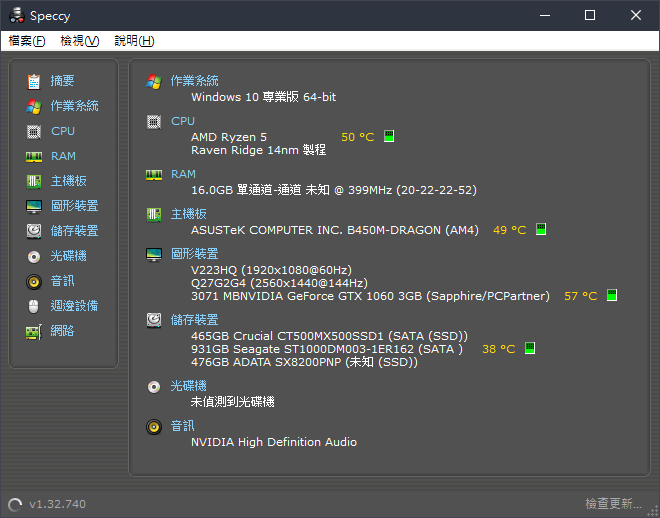Click the Windows flag icon in sidebar

pyautogui.click(x=34, y=106)
